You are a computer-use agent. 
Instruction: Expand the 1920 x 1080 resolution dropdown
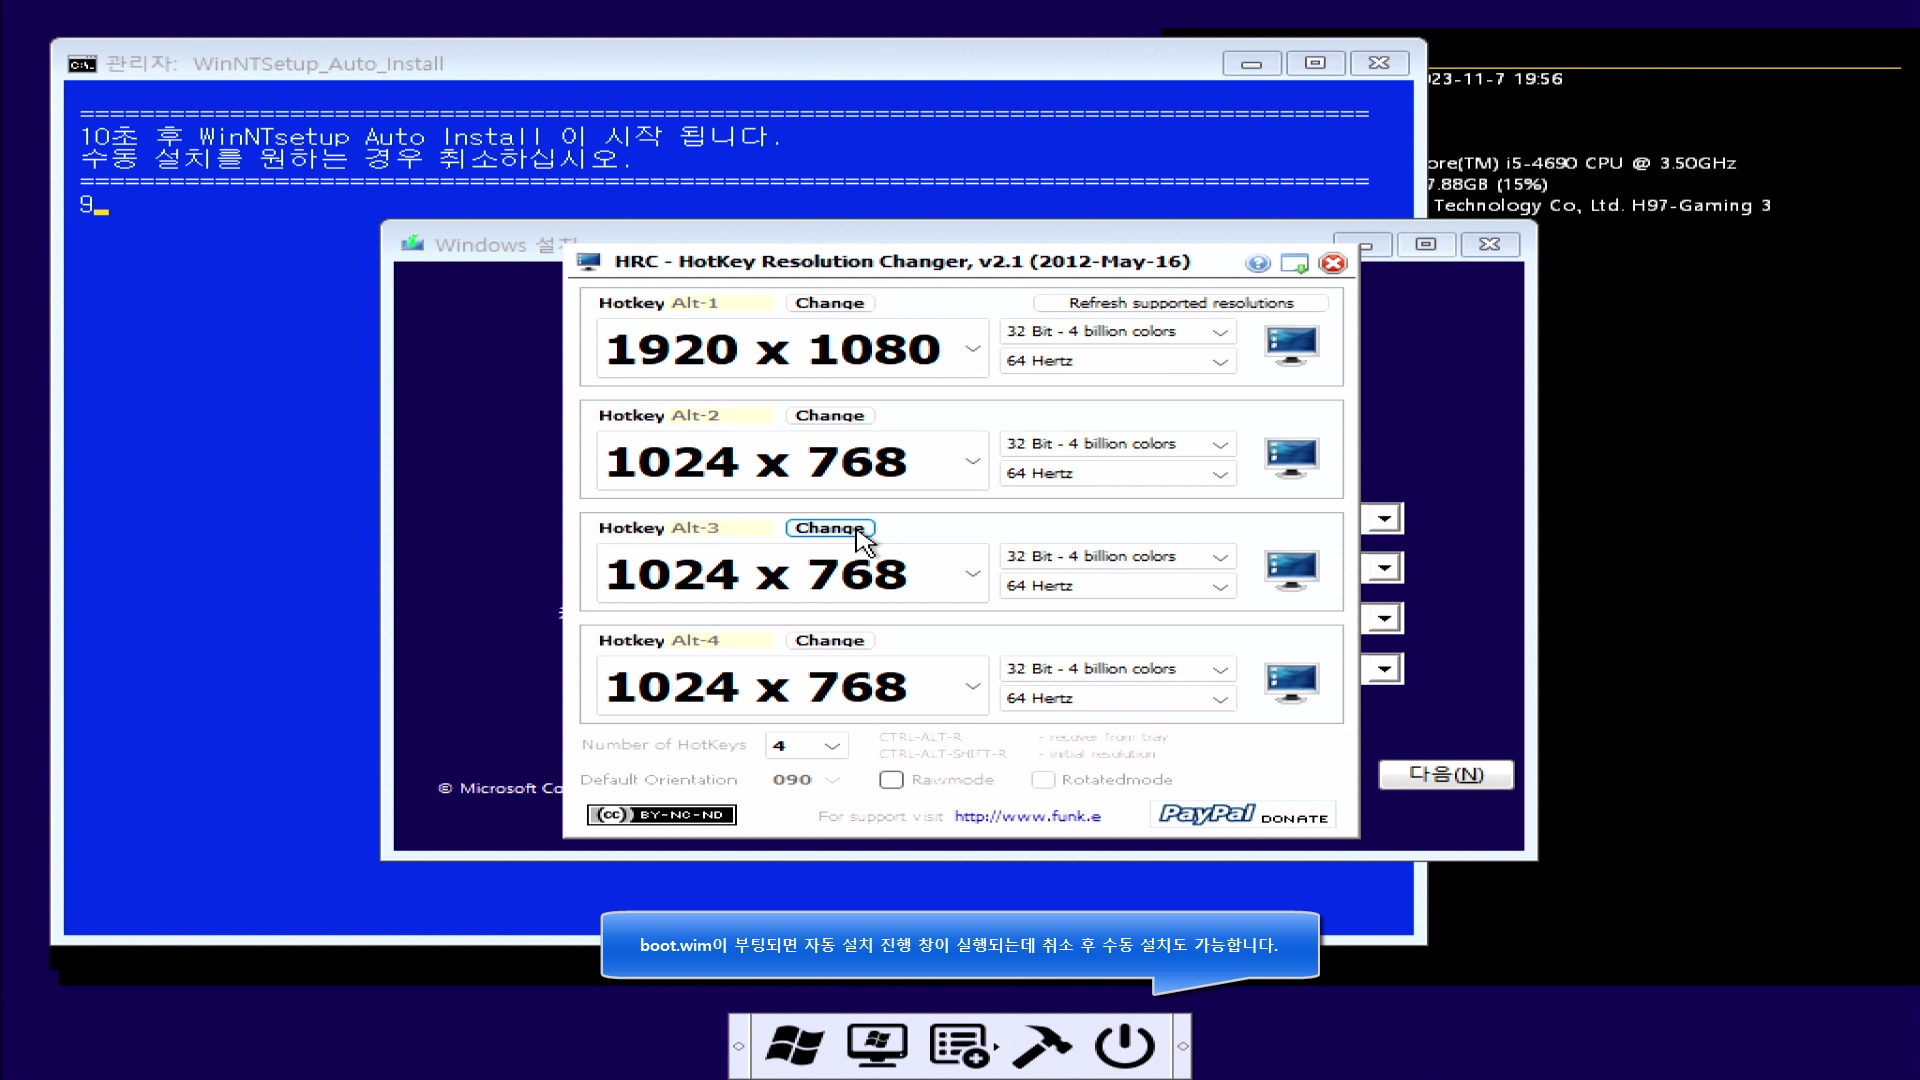tap(972, 349)
